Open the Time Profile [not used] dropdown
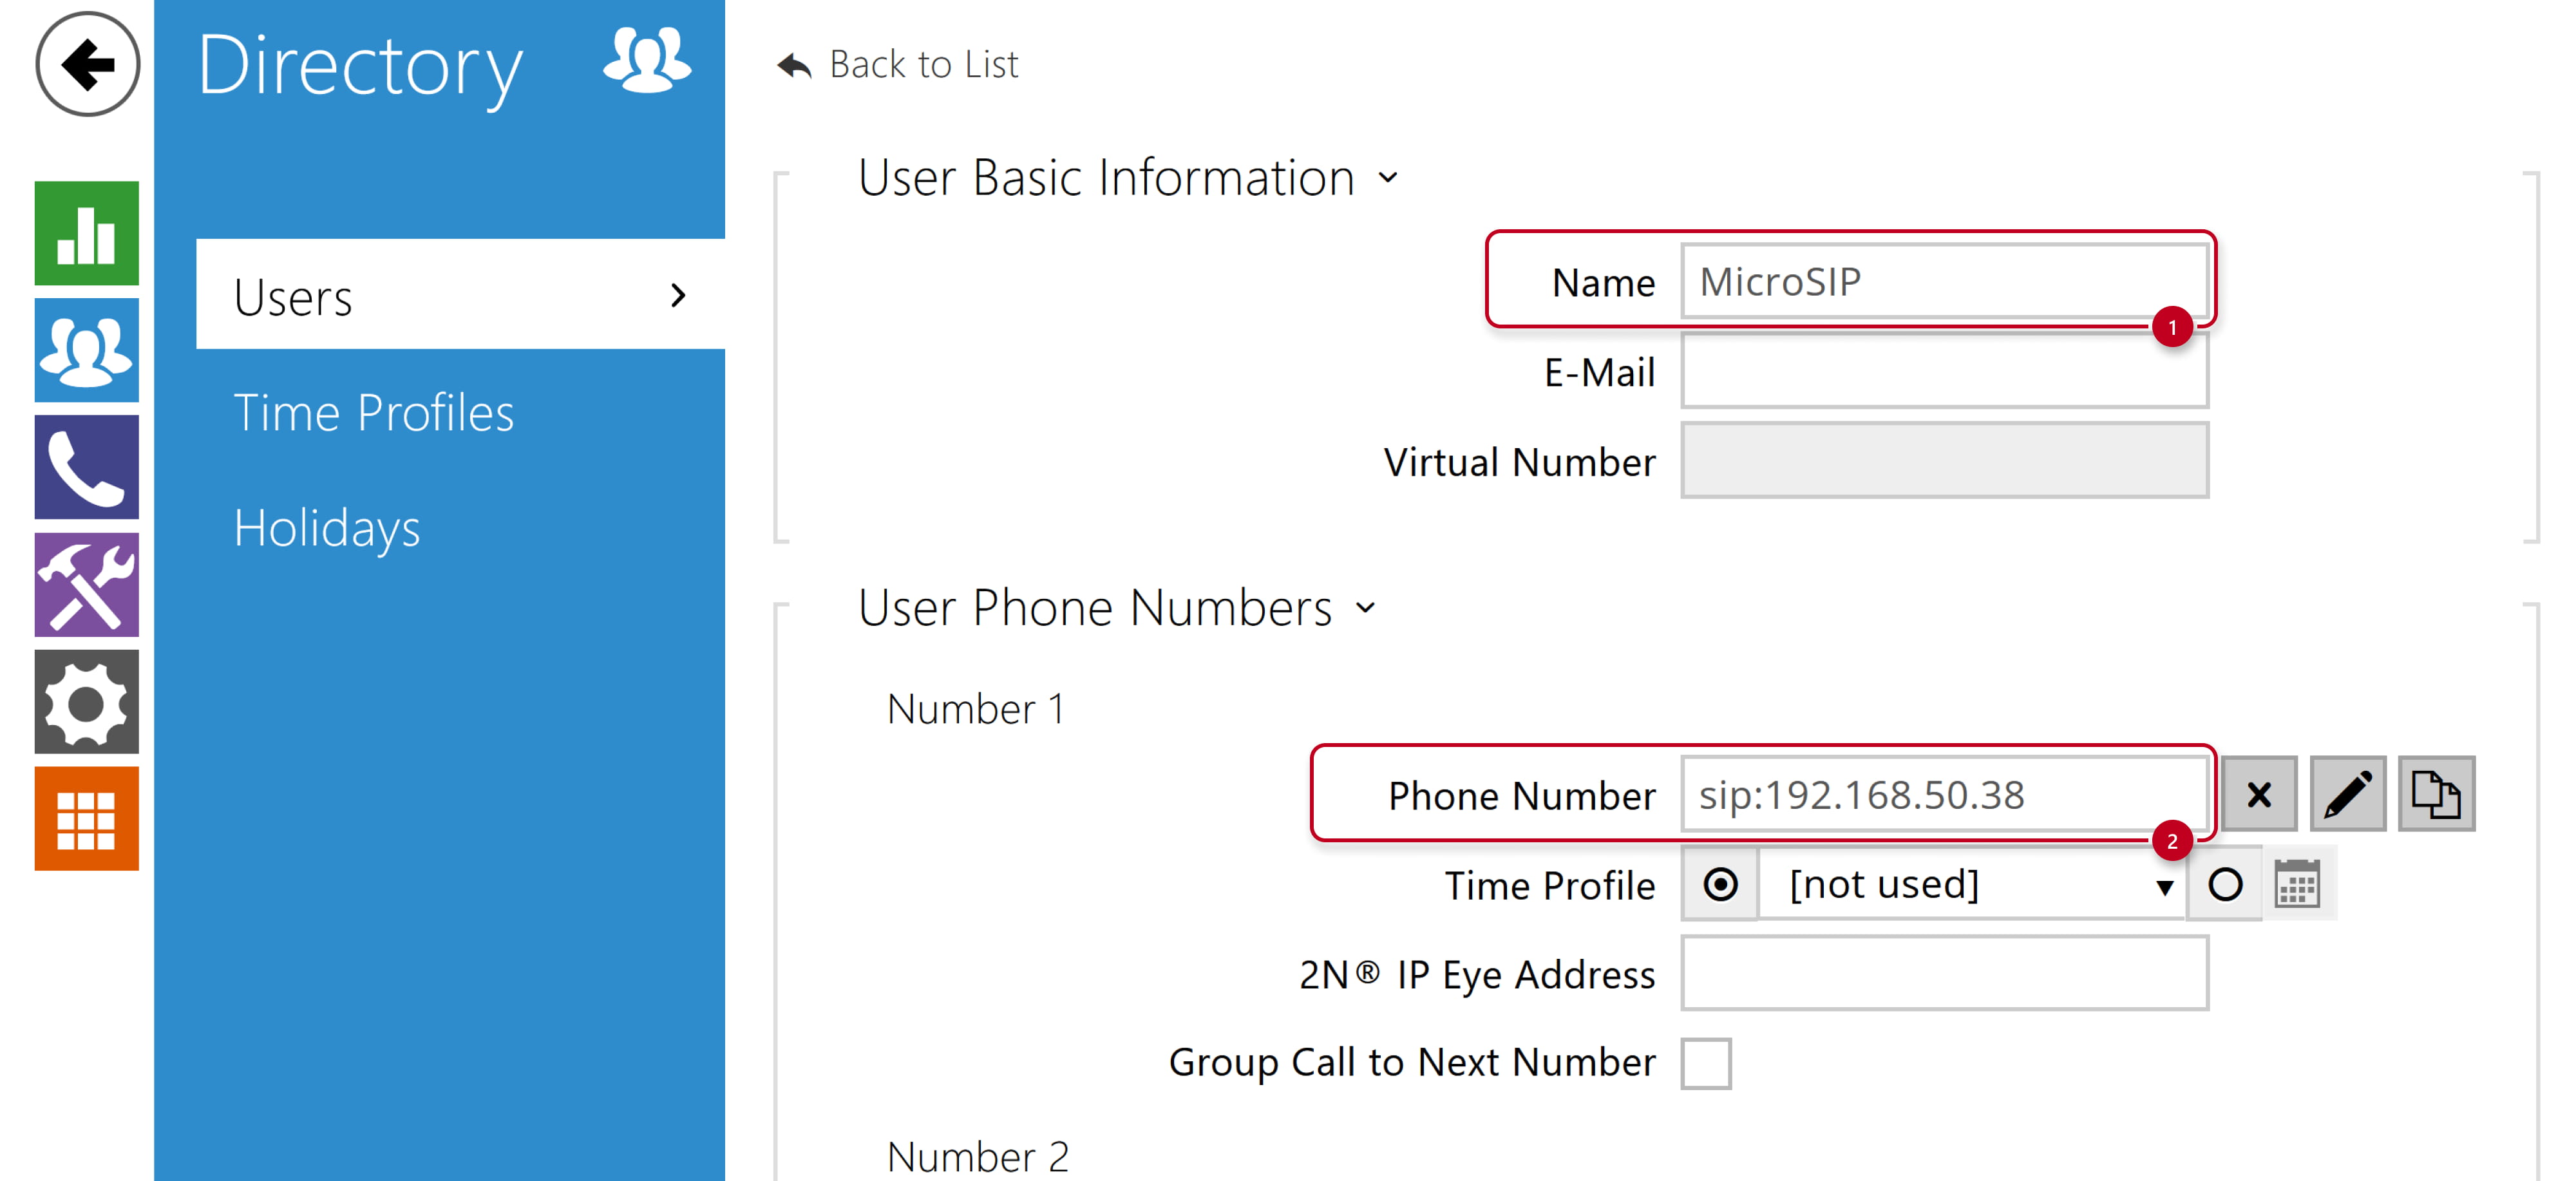Viewport: 2576px width, 1181px height. coord(1972,884)
